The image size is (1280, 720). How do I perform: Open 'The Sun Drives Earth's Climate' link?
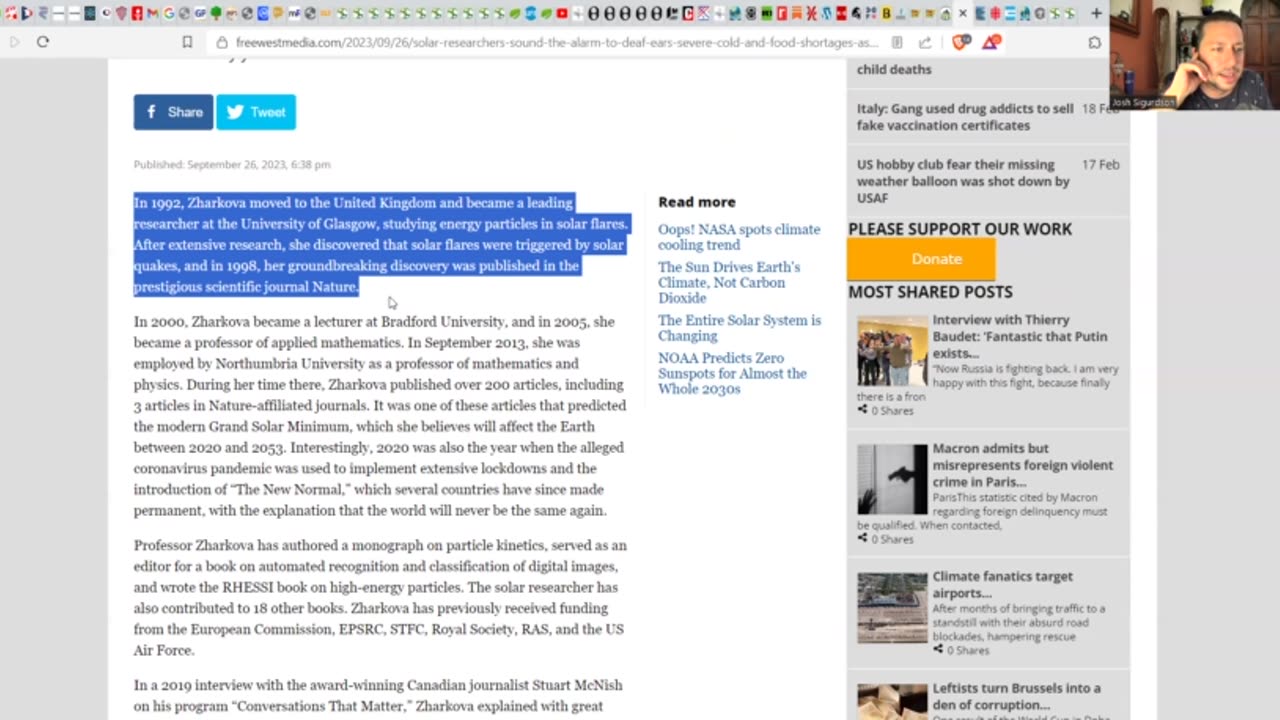pyautogui.click(x=729, y=283)
